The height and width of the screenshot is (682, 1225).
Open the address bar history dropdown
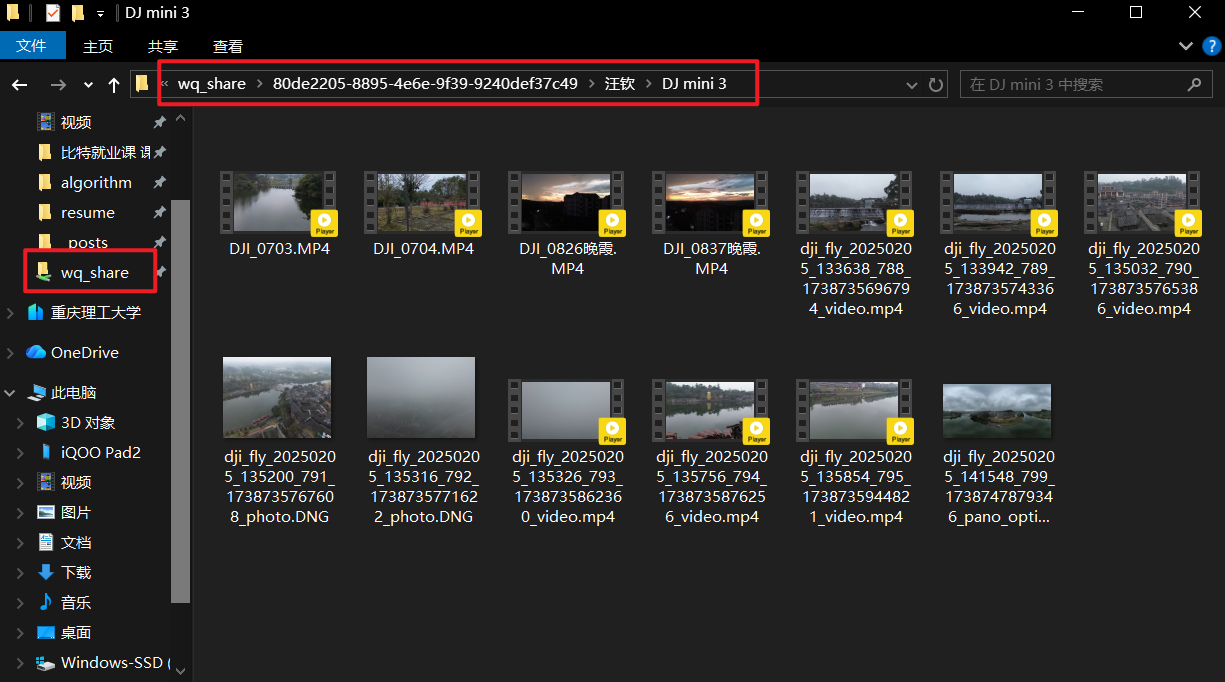coord(911,85)
